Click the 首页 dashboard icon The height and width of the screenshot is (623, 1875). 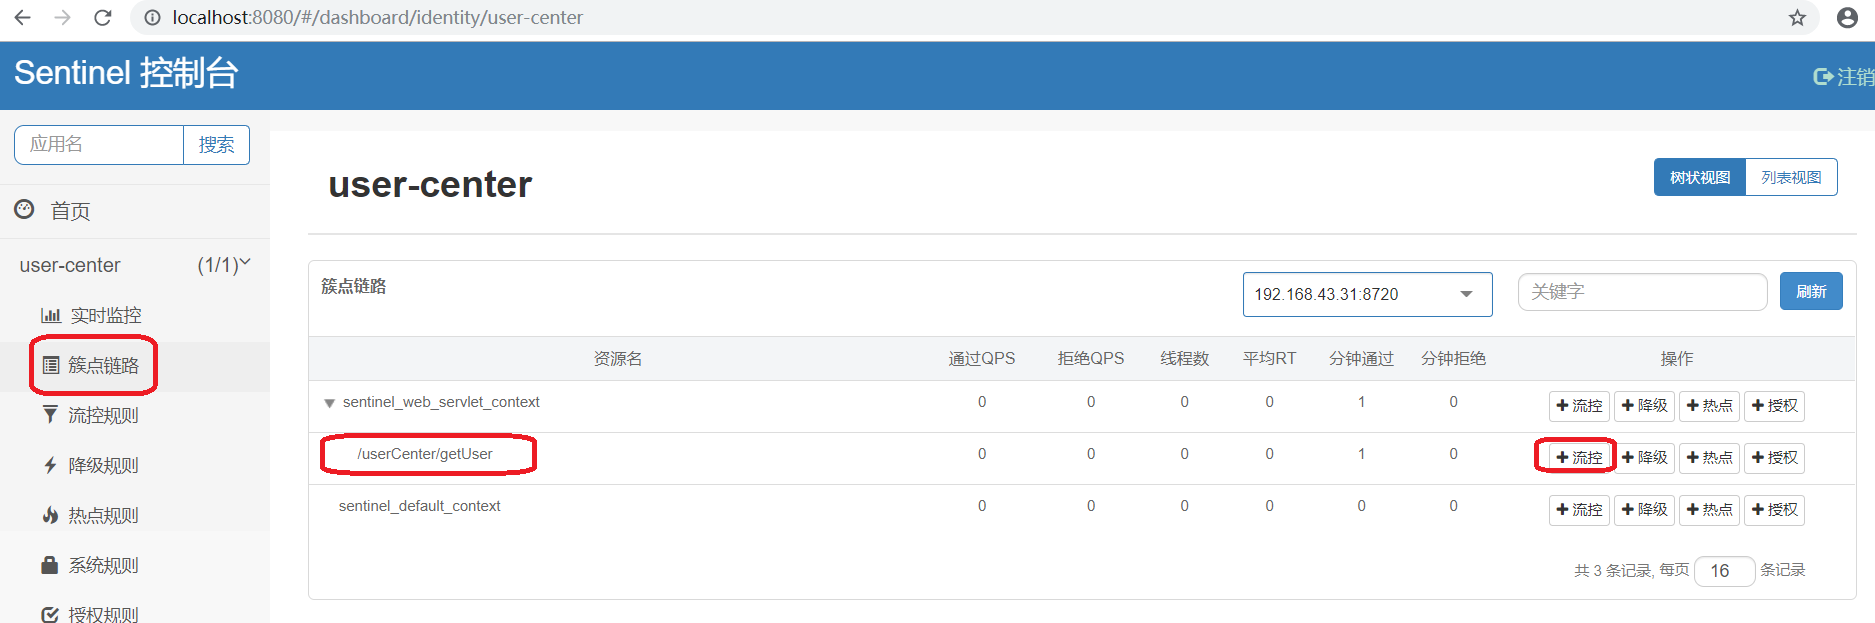coord(24,210)
